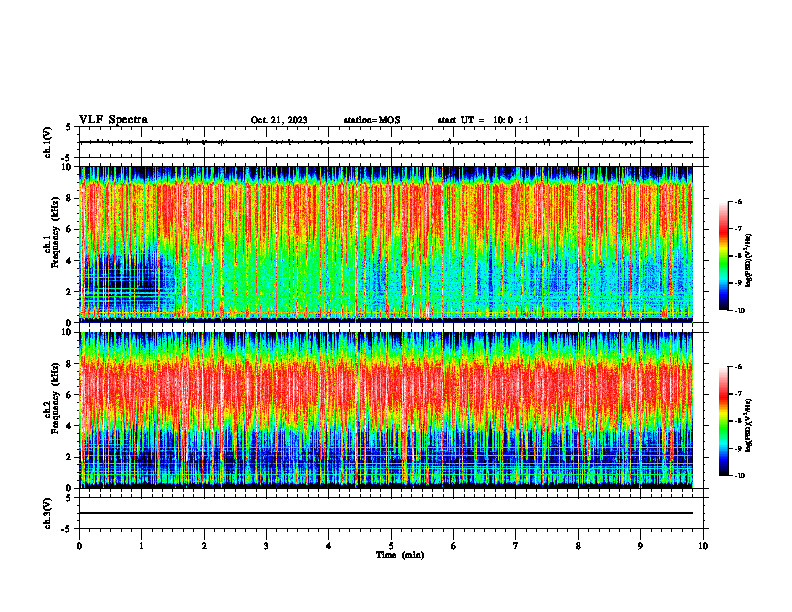The height and width of the screenshot is (612, 792).
Task: Click the ch.1 waveform trace strip
Action: [386, 142]
